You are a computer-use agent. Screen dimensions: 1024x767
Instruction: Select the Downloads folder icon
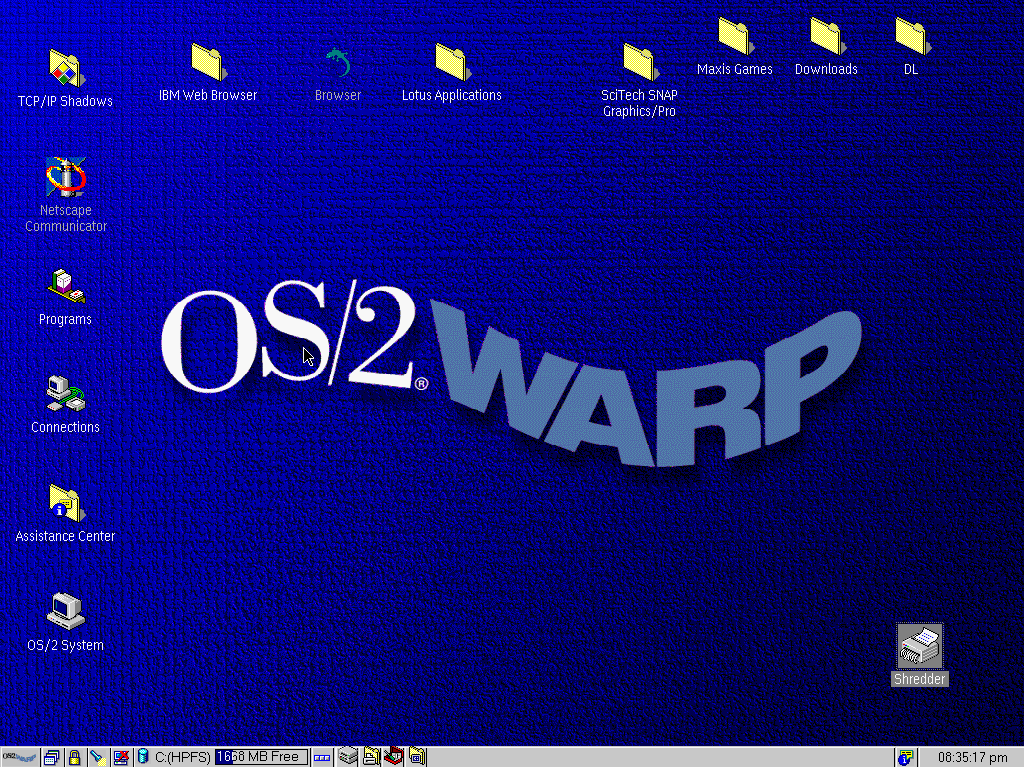(x=828, y=36)
